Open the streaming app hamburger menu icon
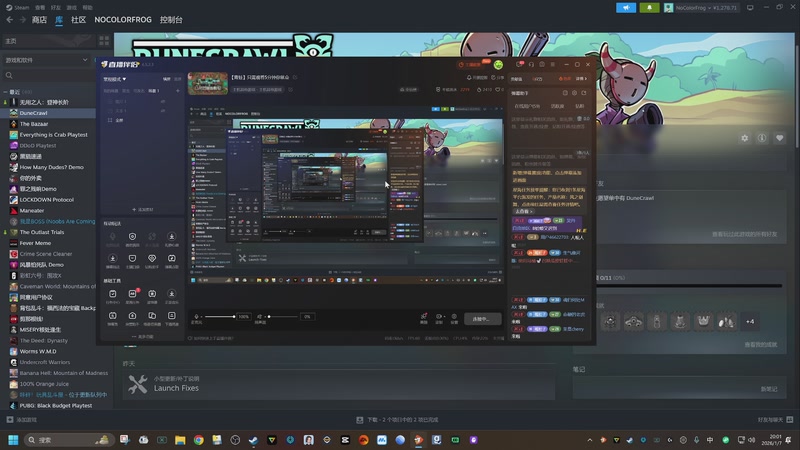The image size is (800, 450). pos(553,64)
